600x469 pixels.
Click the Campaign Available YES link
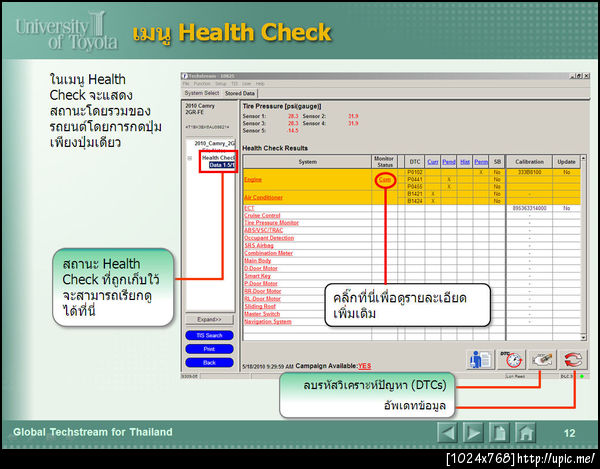[x=364, y=366]
